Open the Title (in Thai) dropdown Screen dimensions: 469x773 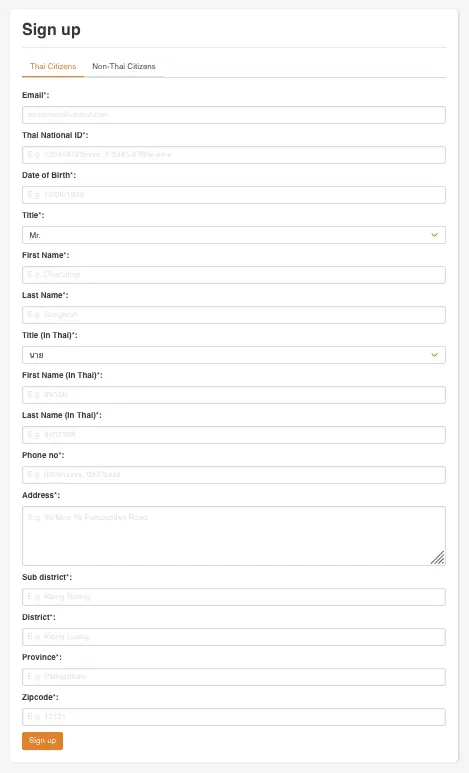coord(234,355)
